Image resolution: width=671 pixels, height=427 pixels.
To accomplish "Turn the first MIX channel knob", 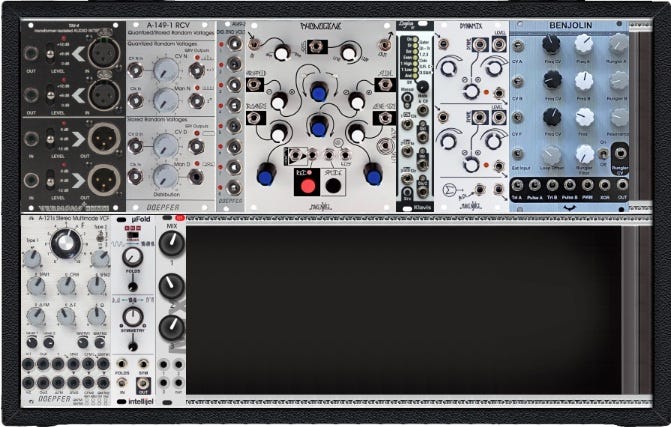I will (171, 243).
